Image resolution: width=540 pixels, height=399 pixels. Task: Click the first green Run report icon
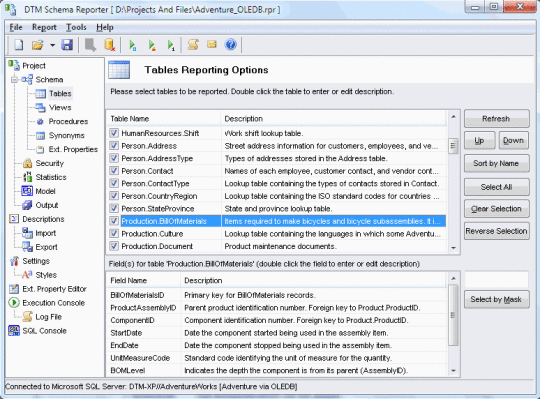pos(132,45)
